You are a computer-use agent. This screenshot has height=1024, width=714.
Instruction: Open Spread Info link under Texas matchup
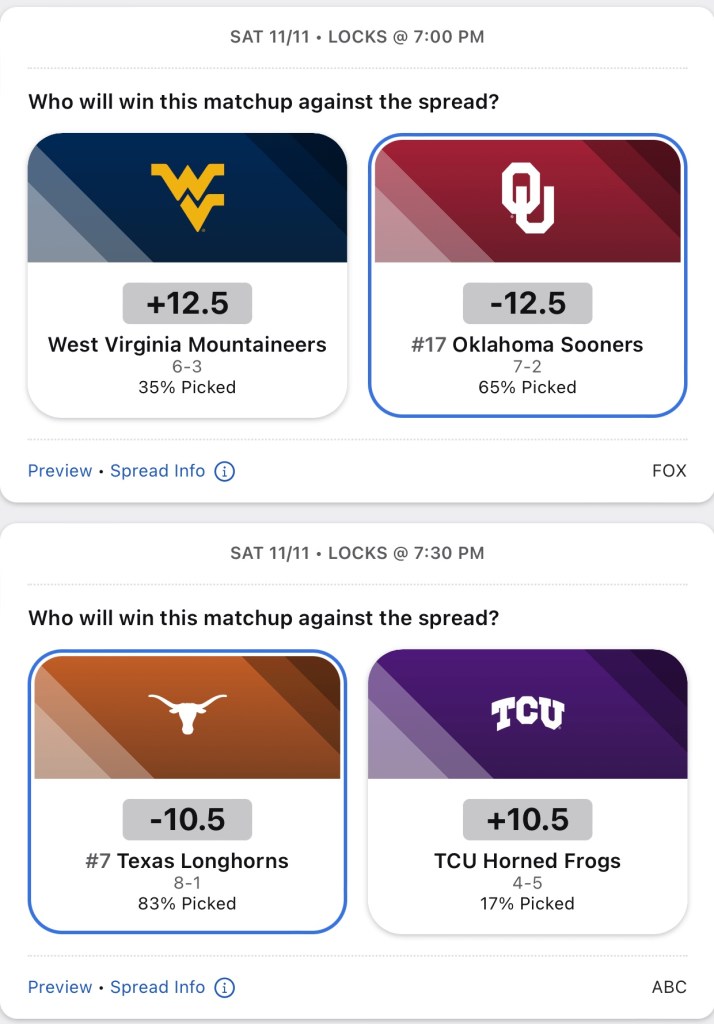tap(158, 987)
